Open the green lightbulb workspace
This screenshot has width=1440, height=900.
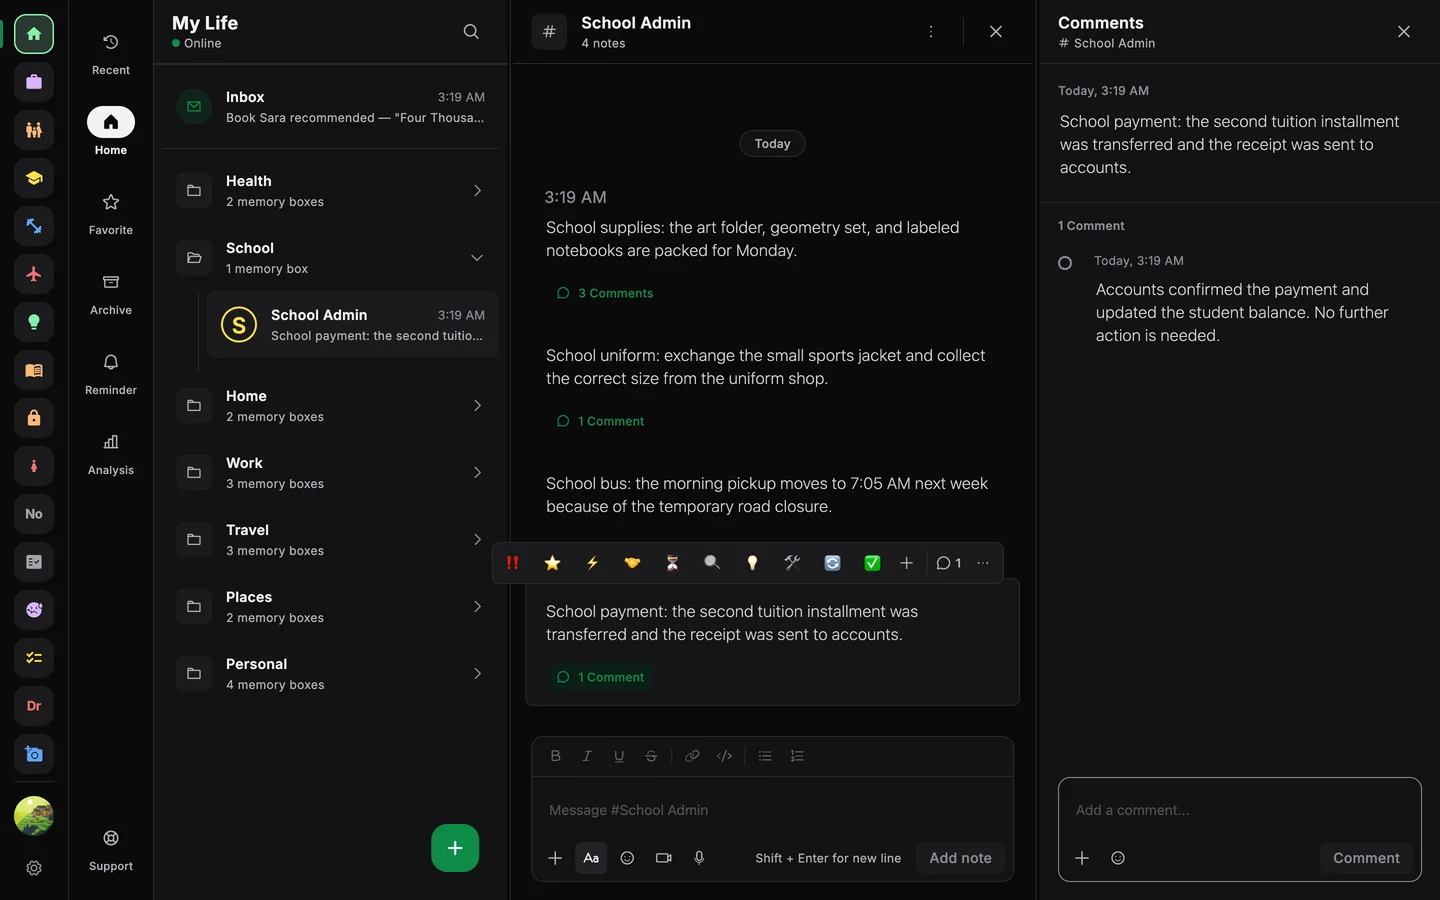click(34, 322)
